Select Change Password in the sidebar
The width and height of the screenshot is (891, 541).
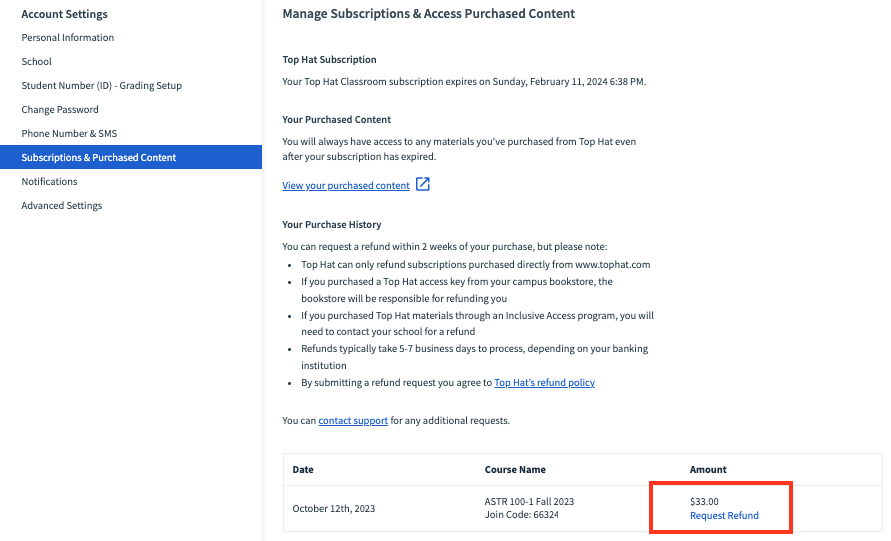[x=60, y=110]
